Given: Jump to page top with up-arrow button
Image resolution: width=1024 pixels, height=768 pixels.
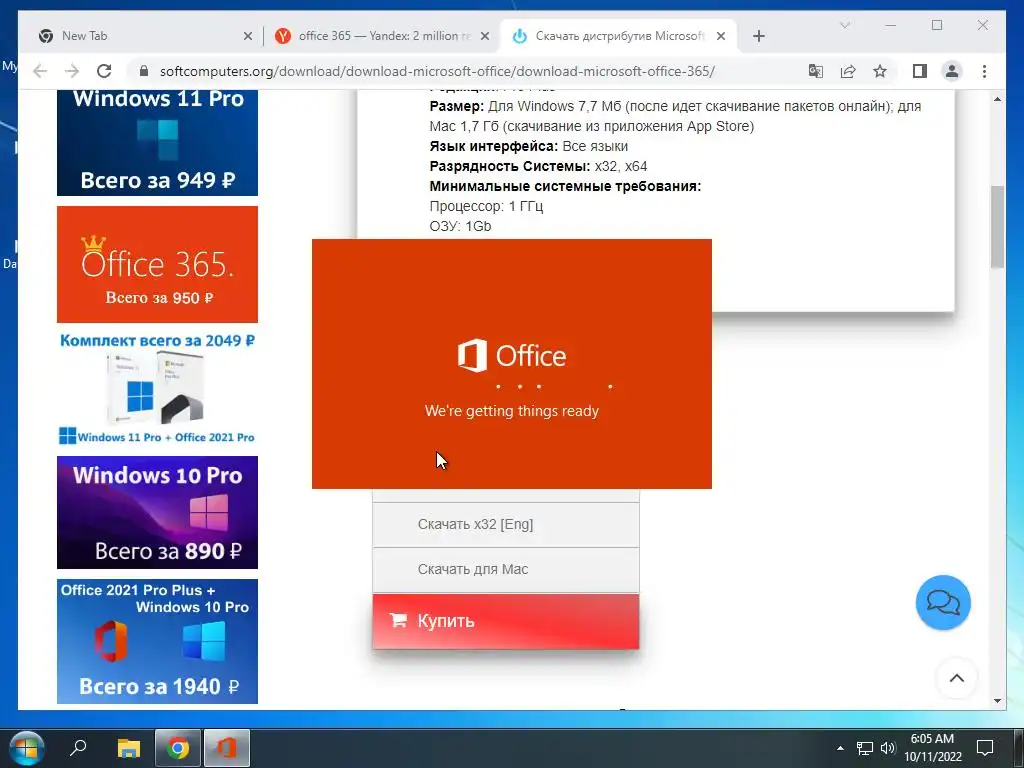Looking at the screenshot, I should click(x=957, y=678).
